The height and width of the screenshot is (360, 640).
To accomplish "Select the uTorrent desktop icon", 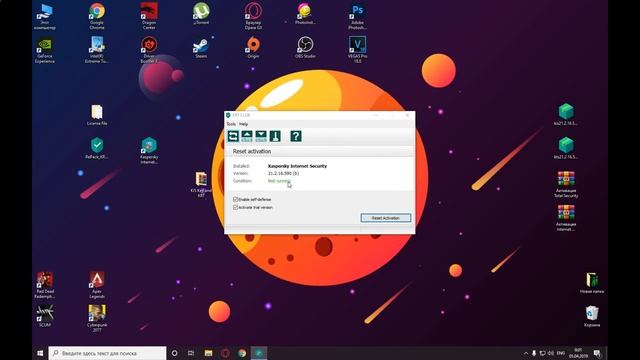I will [x=201, y=13].
